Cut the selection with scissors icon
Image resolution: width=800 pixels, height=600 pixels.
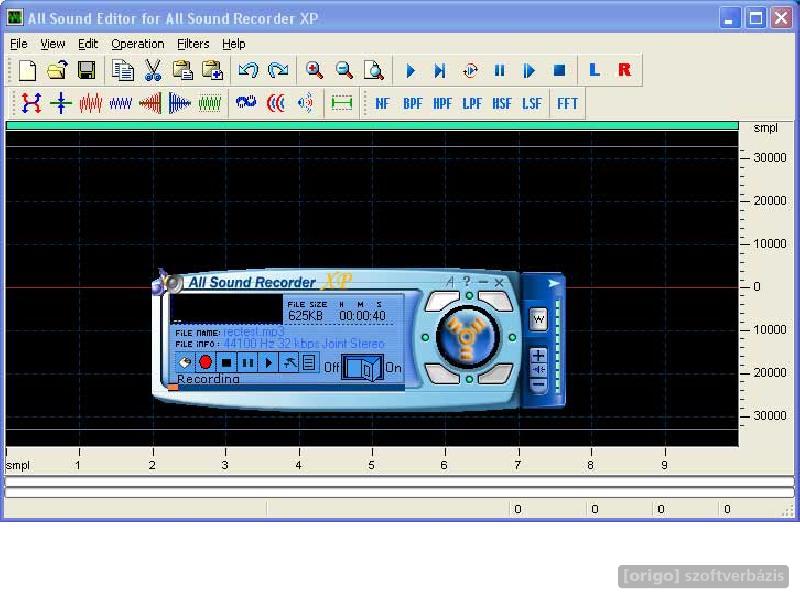pos(153,70)
